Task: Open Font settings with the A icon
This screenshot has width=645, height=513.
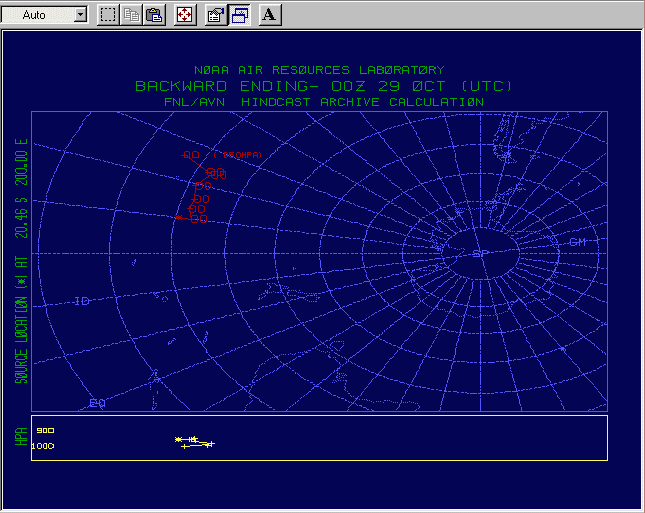Action: click(270, 15)
